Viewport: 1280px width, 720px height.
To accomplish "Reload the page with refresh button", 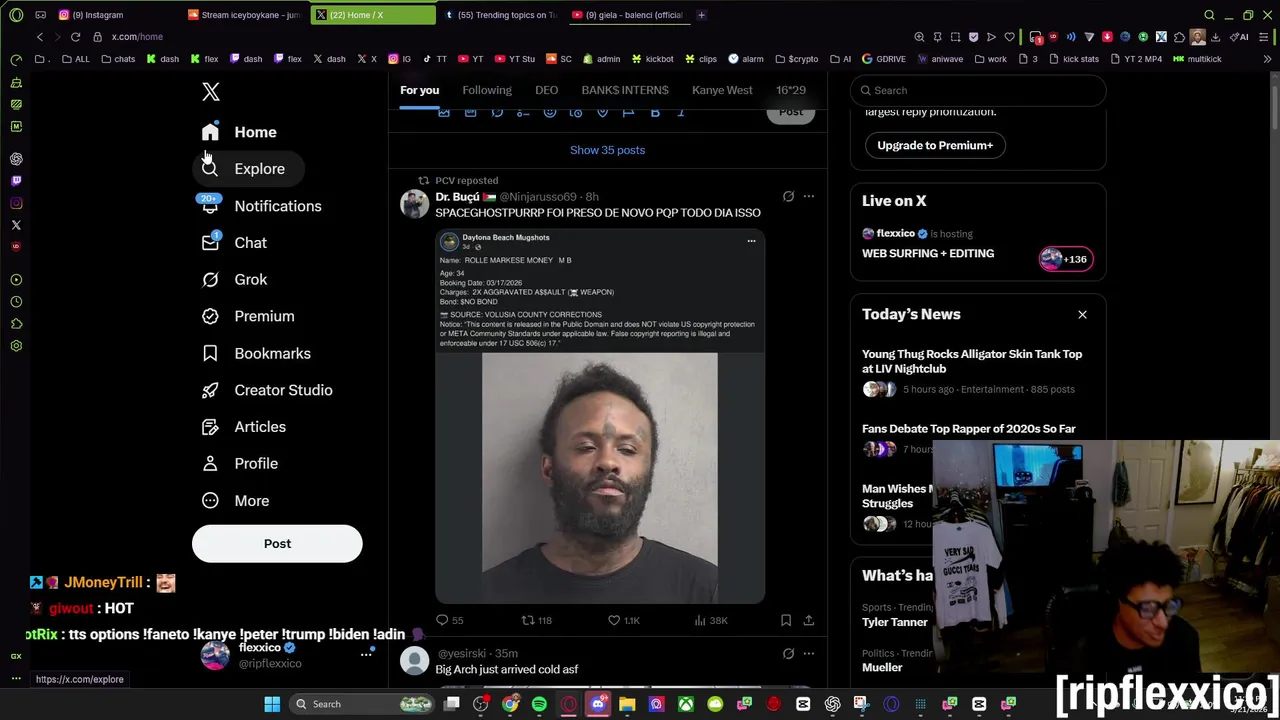I will click(75, 37).
